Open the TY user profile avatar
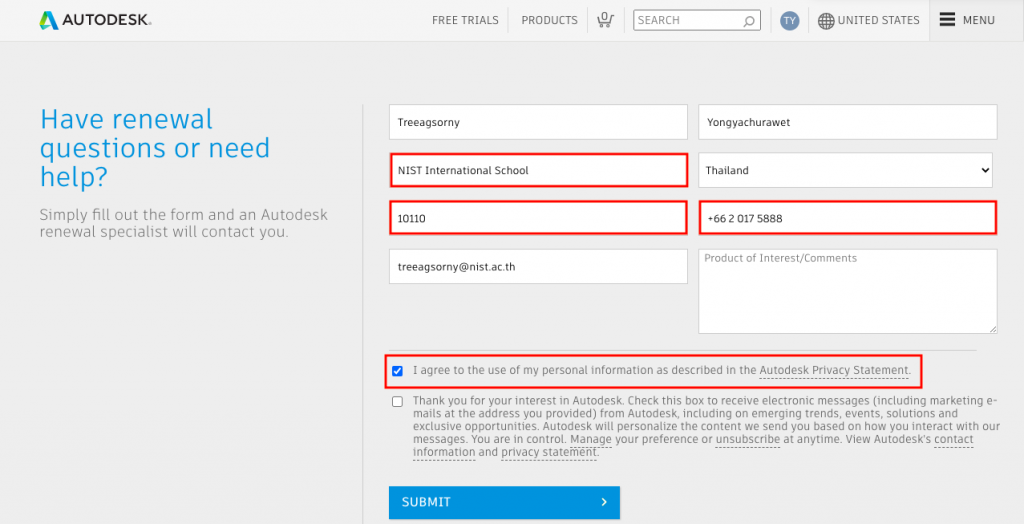The image size is (1024, 524). [x=790, y=20]
